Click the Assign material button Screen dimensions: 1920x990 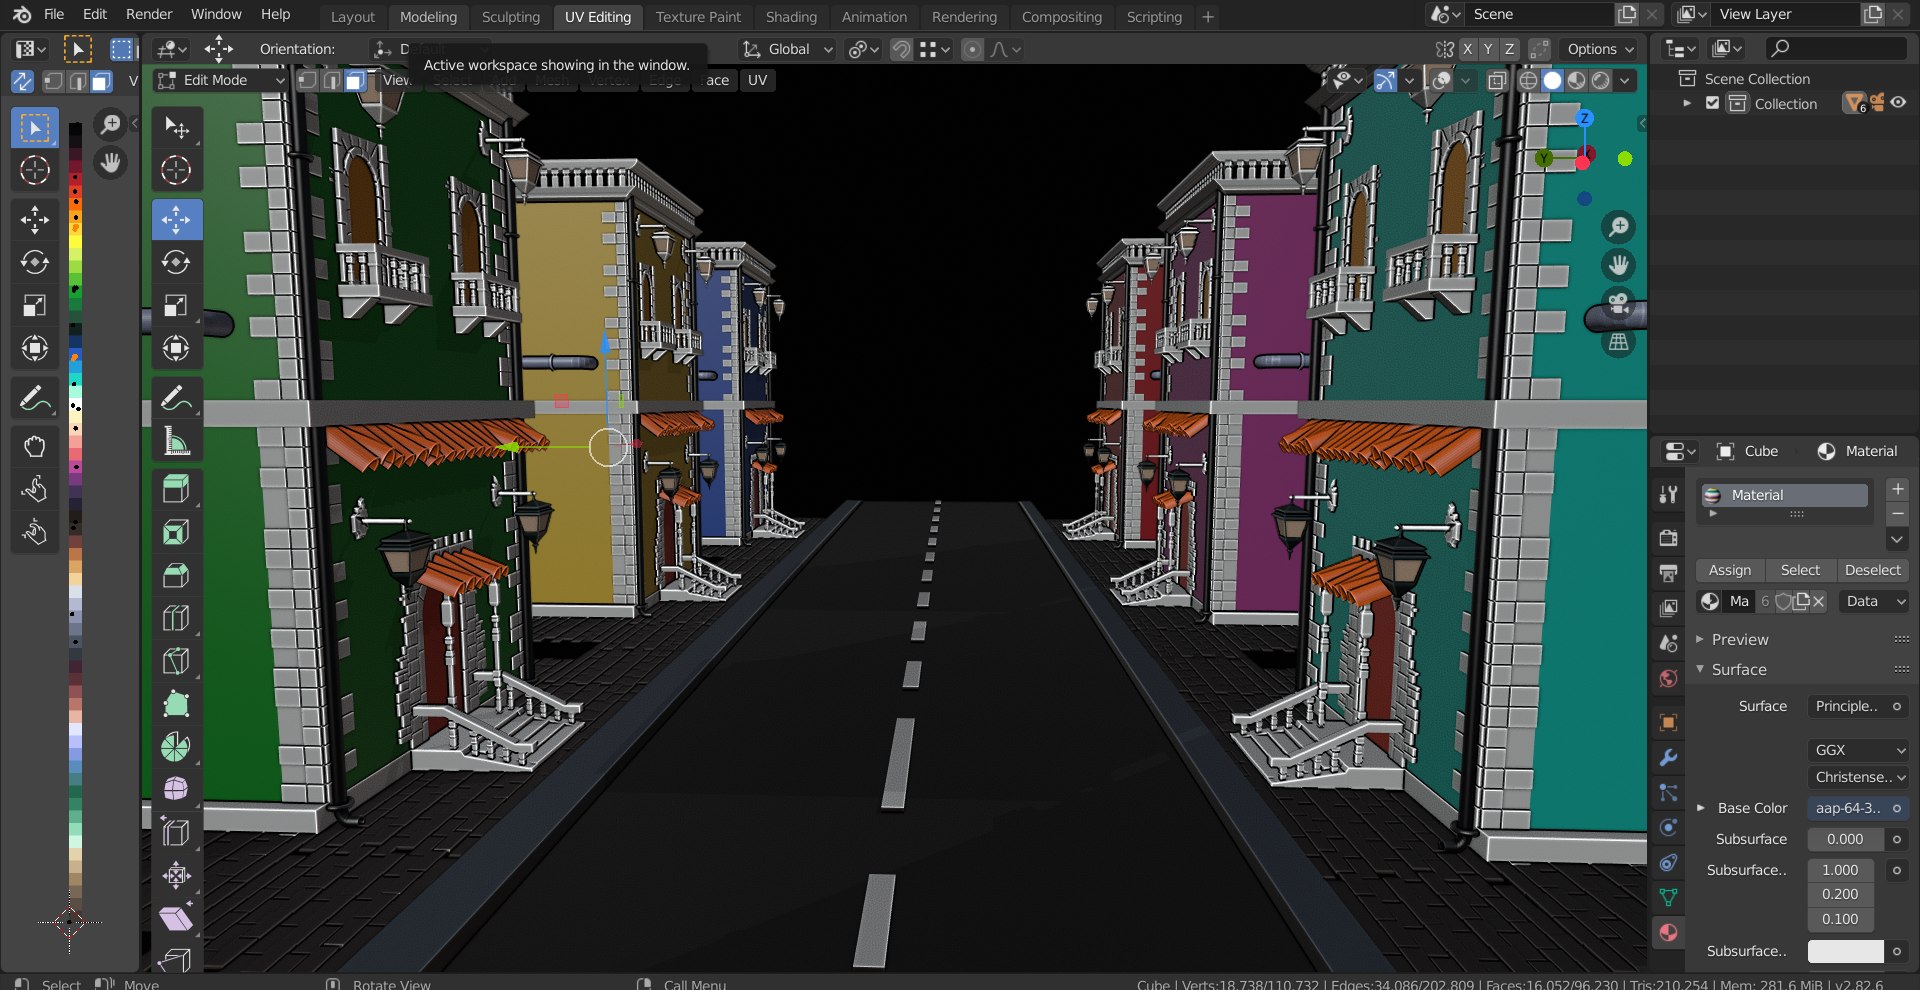pos(1730,570)
